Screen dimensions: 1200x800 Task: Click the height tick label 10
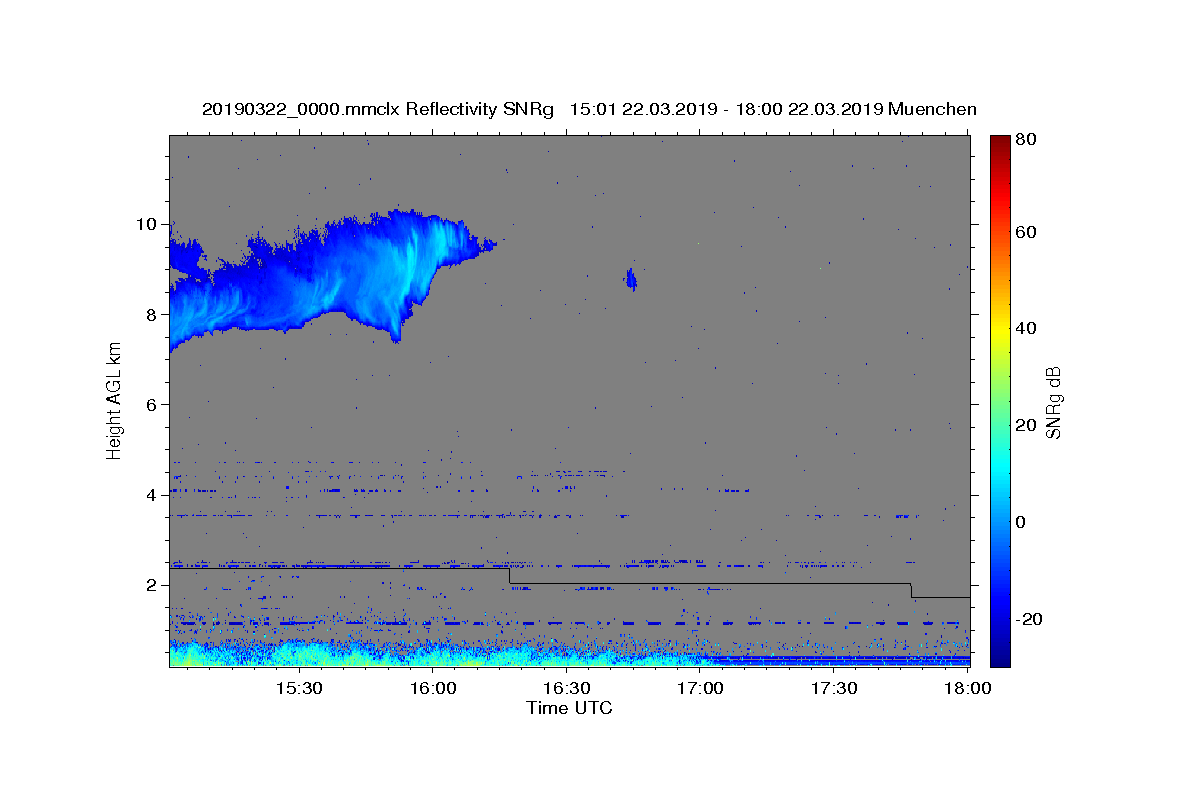[x=148, y=224]
